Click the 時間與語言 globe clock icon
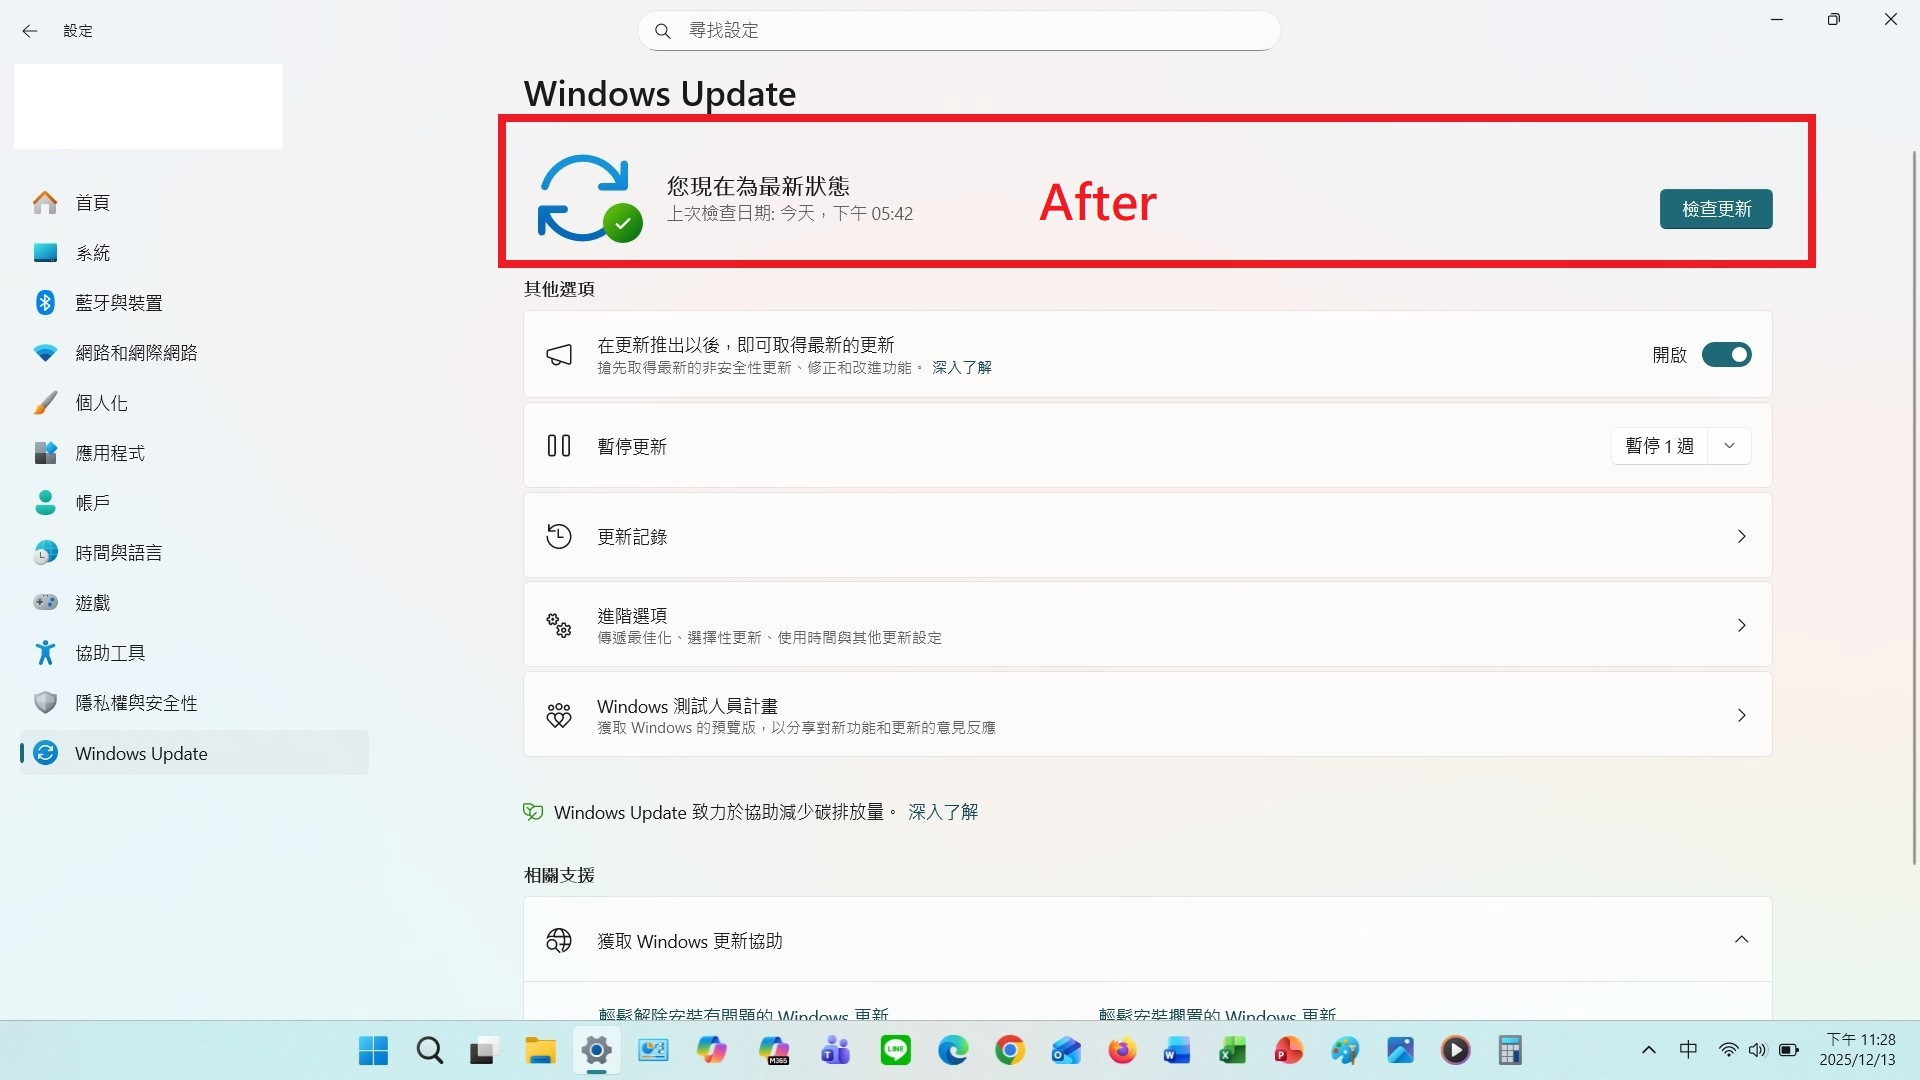Screen dimensions: 1920x1080 45,553
